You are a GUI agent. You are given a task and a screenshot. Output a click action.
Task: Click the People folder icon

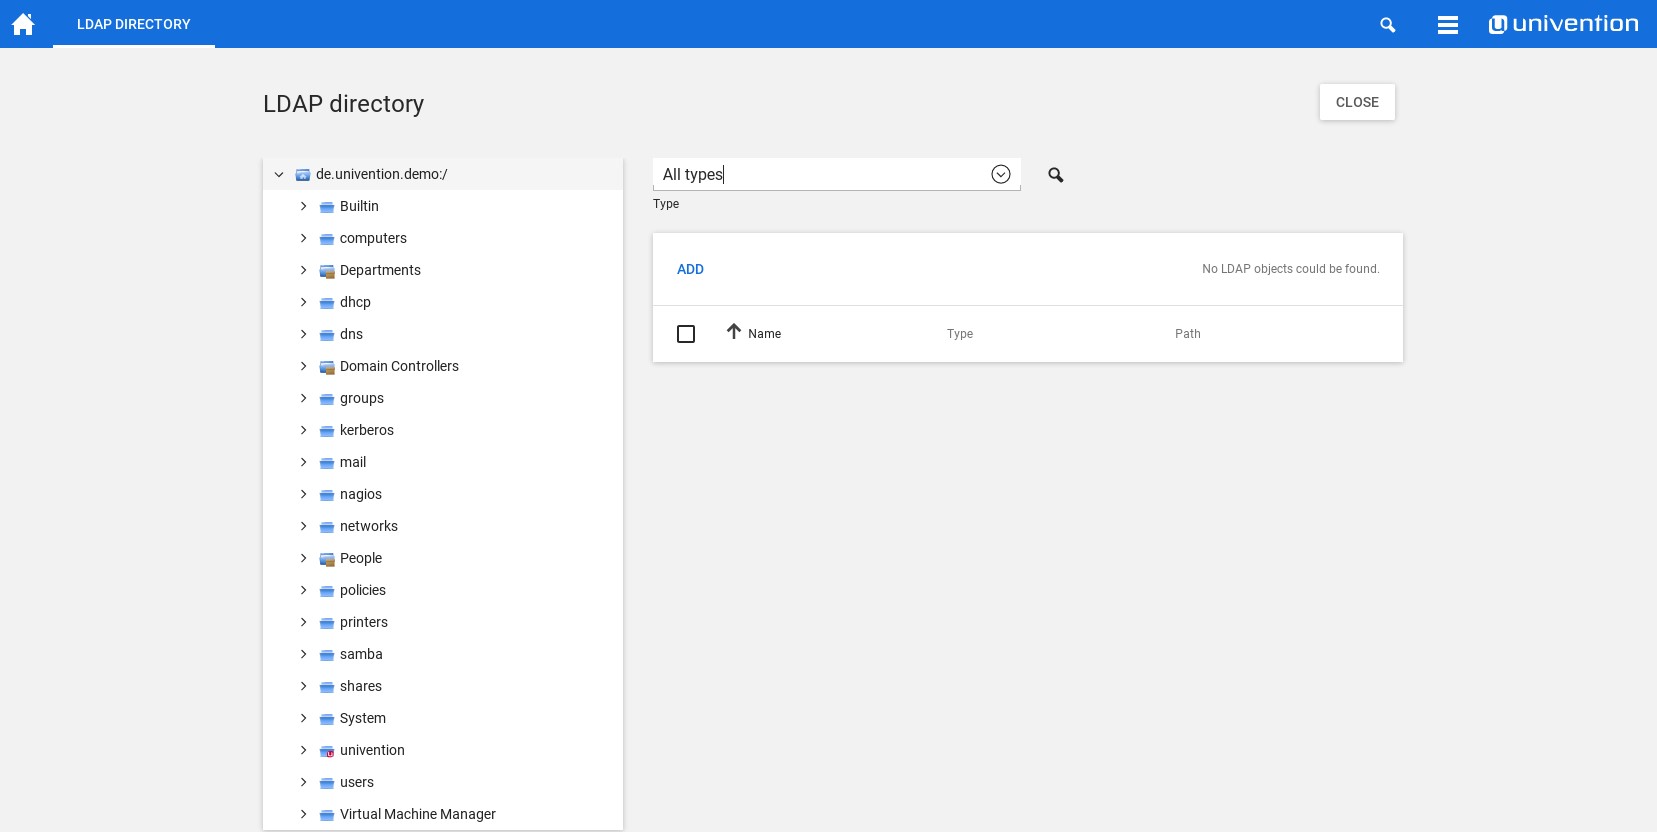pos(327,559)
